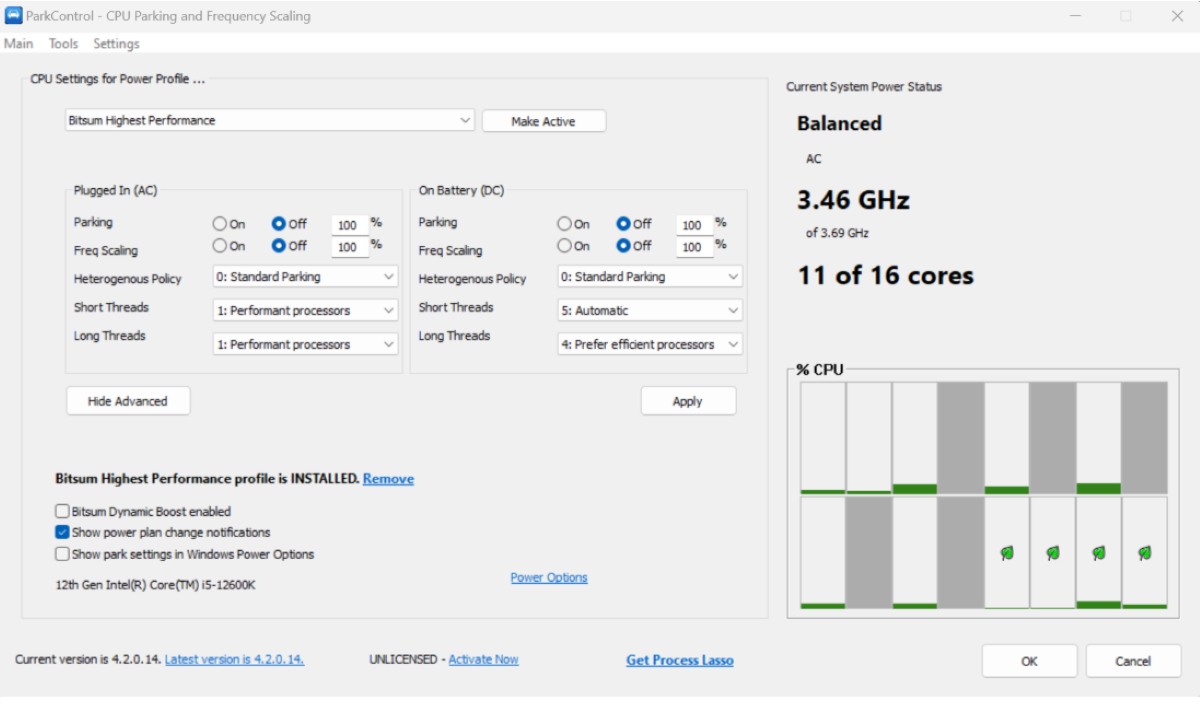The image size is (1200, 710).
Task: Open On Battery Short Threads dropdown
Action: point(650,310)
